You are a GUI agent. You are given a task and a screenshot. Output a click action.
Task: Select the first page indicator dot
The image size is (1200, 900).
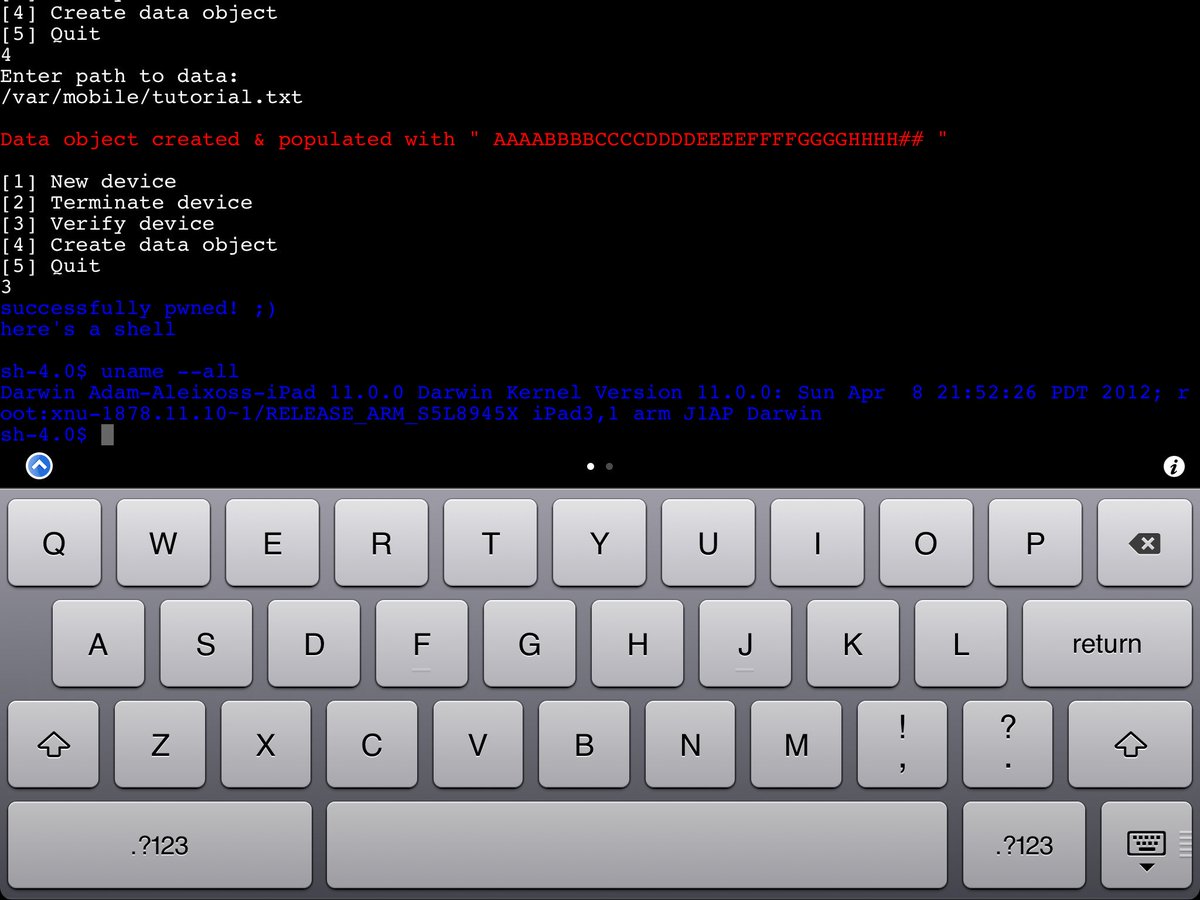(591, 466)
